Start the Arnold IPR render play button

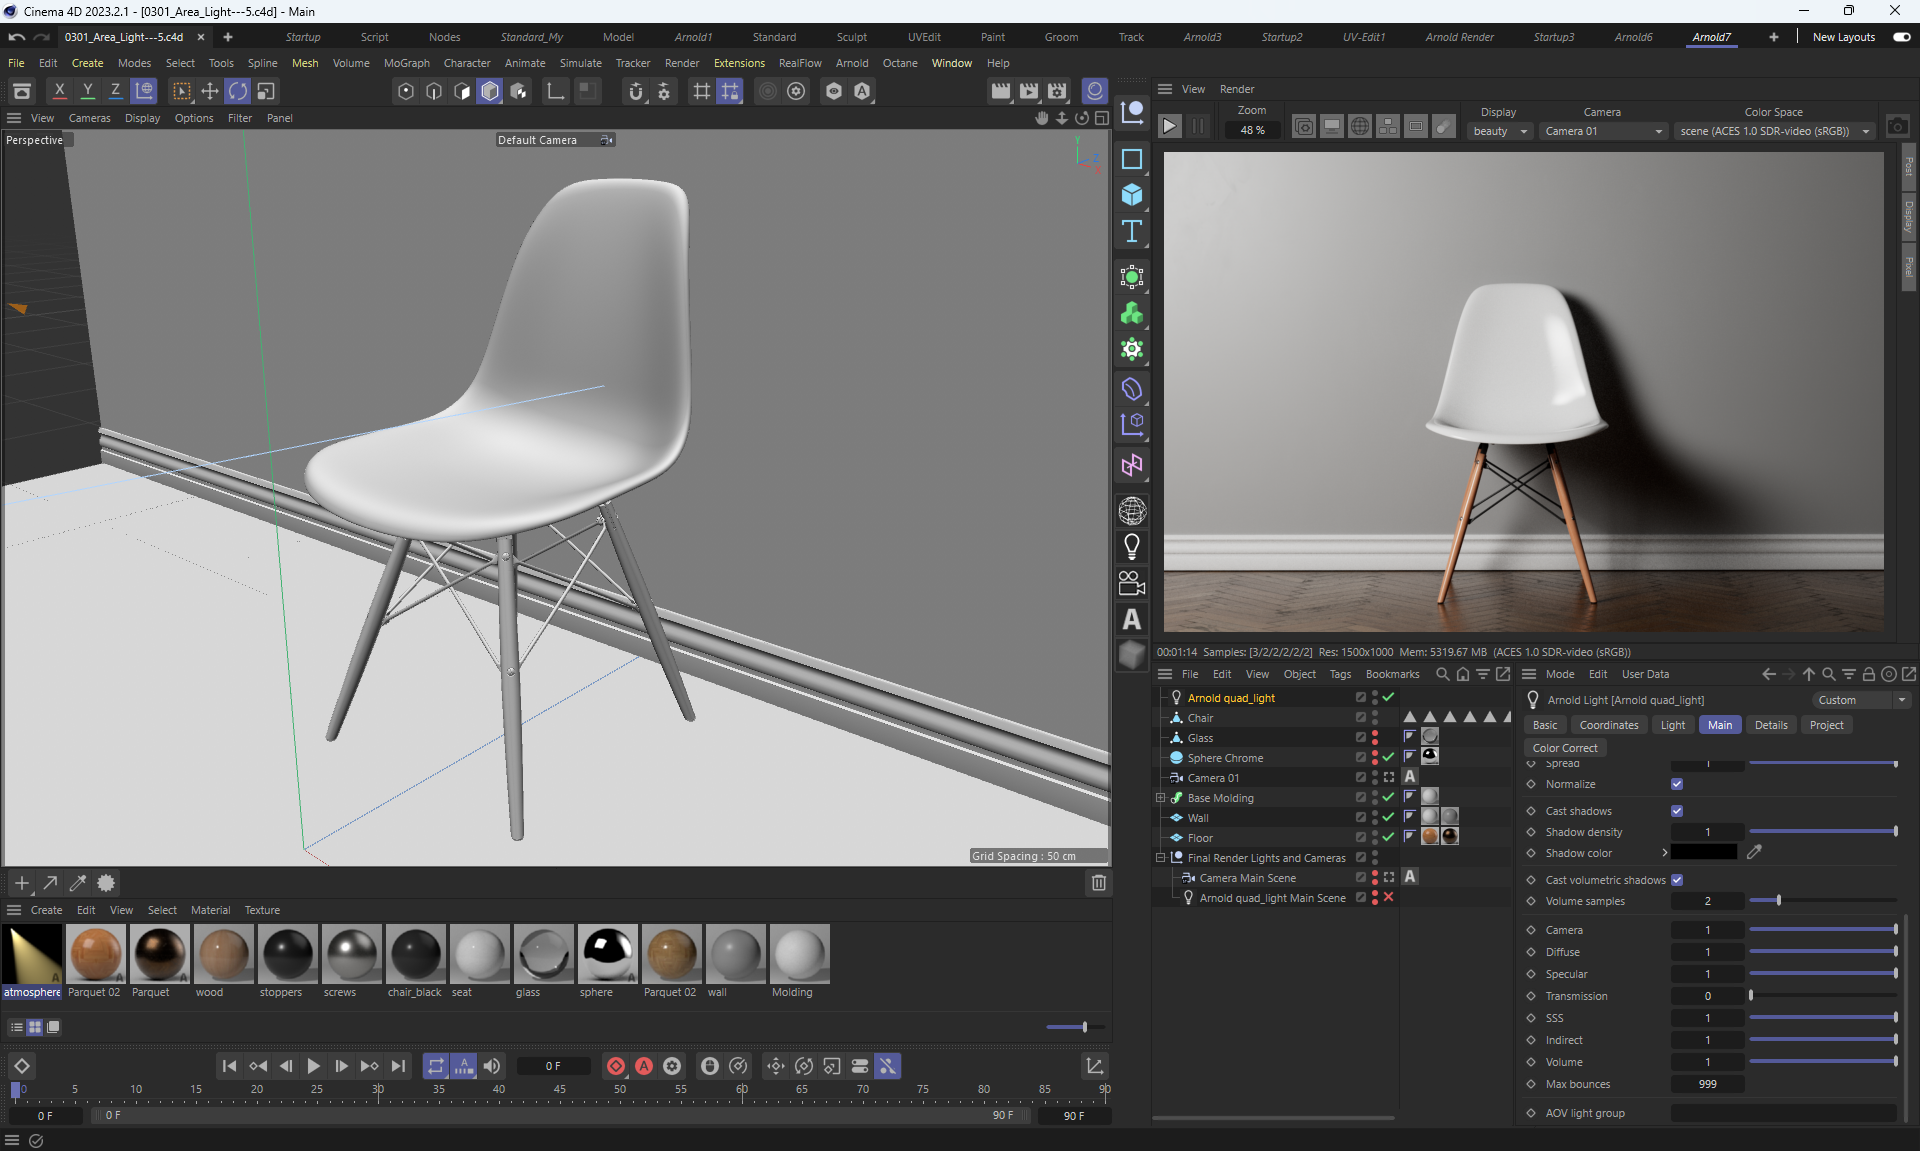point(1169,127)
